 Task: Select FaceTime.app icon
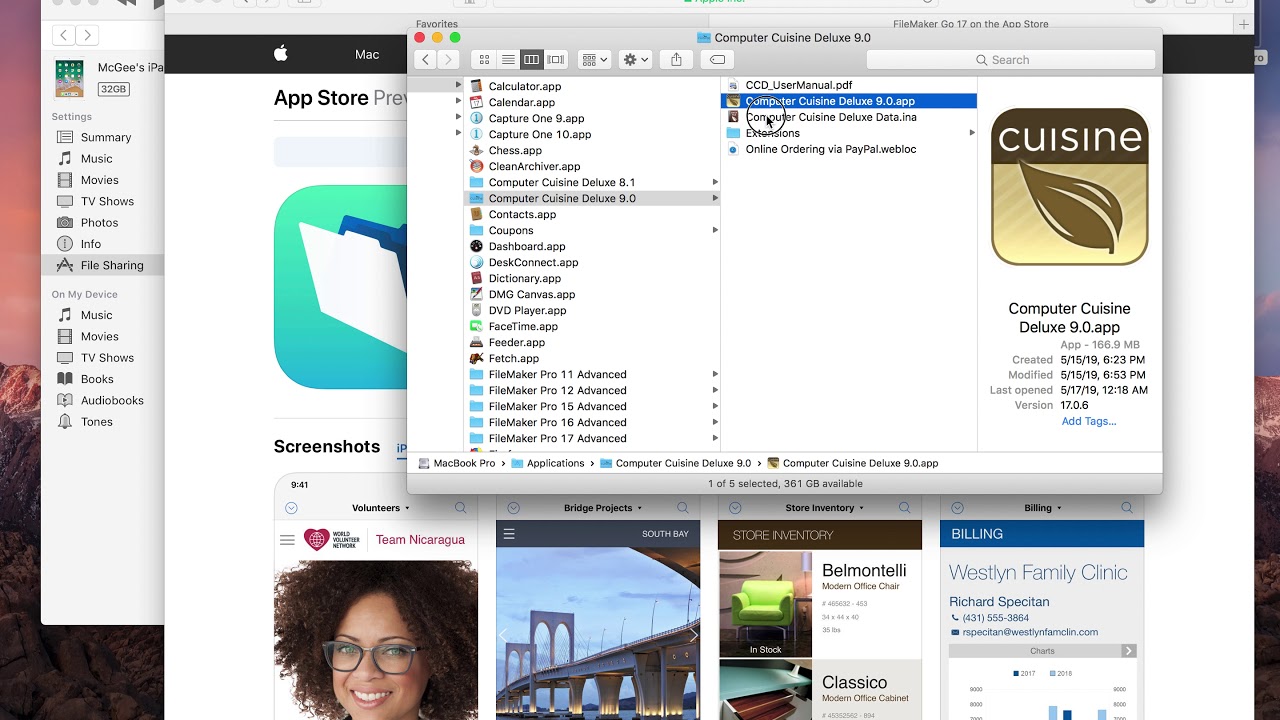point(477,326)
